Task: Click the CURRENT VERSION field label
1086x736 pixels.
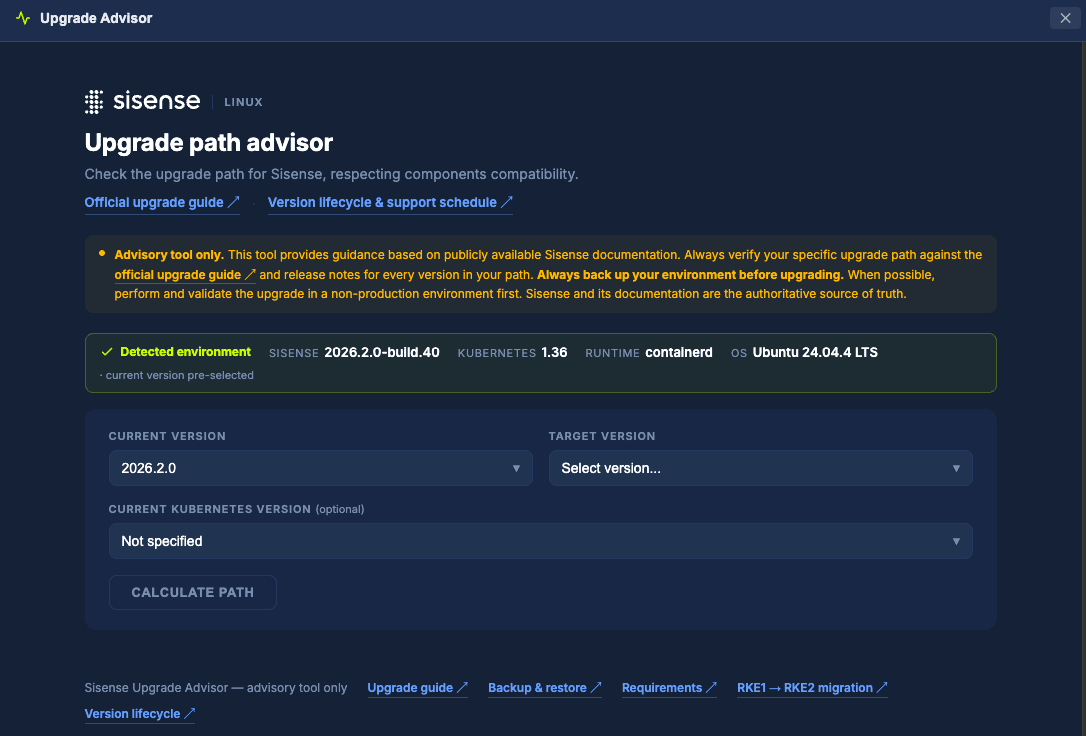Action: click(x=167, y=436)
